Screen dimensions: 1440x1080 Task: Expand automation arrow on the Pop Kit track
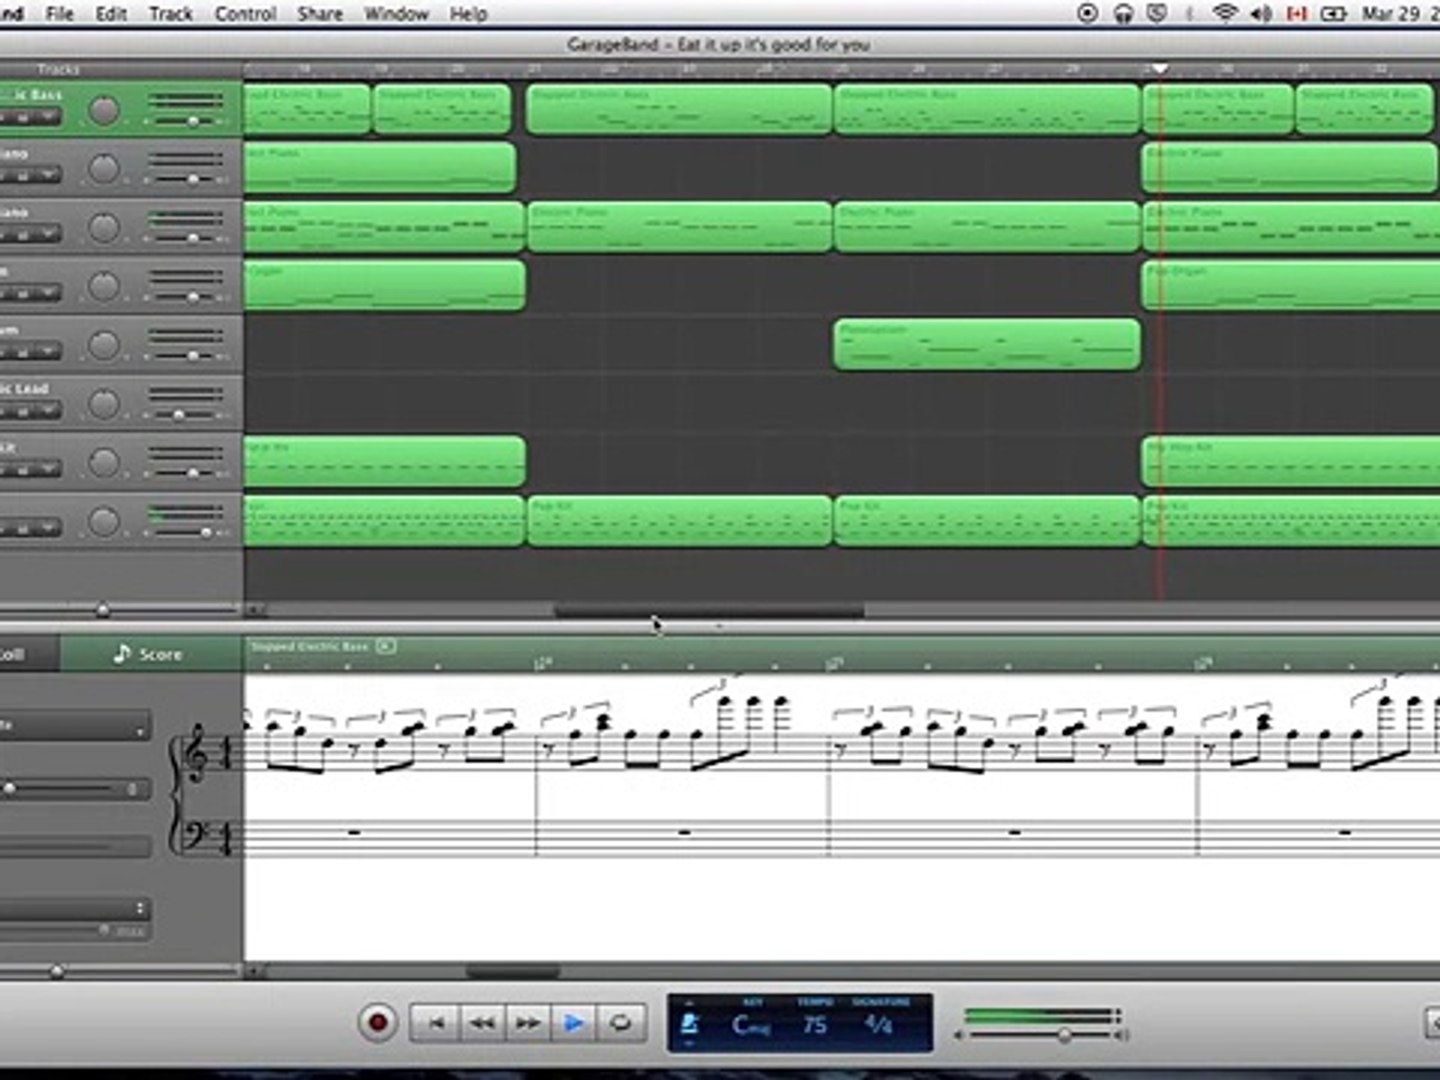(x=50, y=529)
